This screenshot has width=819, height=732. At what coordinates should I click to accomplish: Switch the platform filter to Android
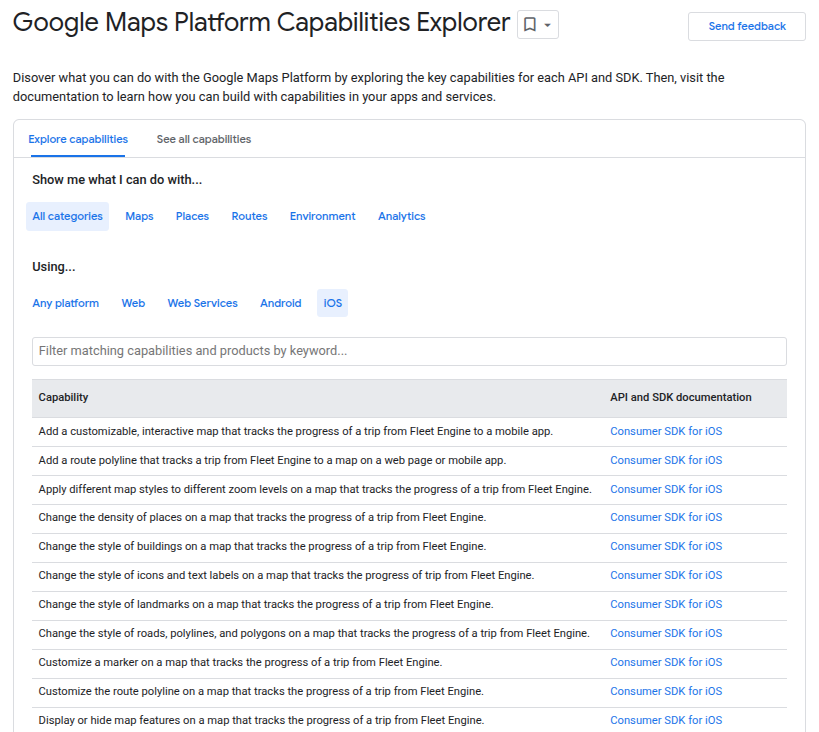tap(280, 303)
